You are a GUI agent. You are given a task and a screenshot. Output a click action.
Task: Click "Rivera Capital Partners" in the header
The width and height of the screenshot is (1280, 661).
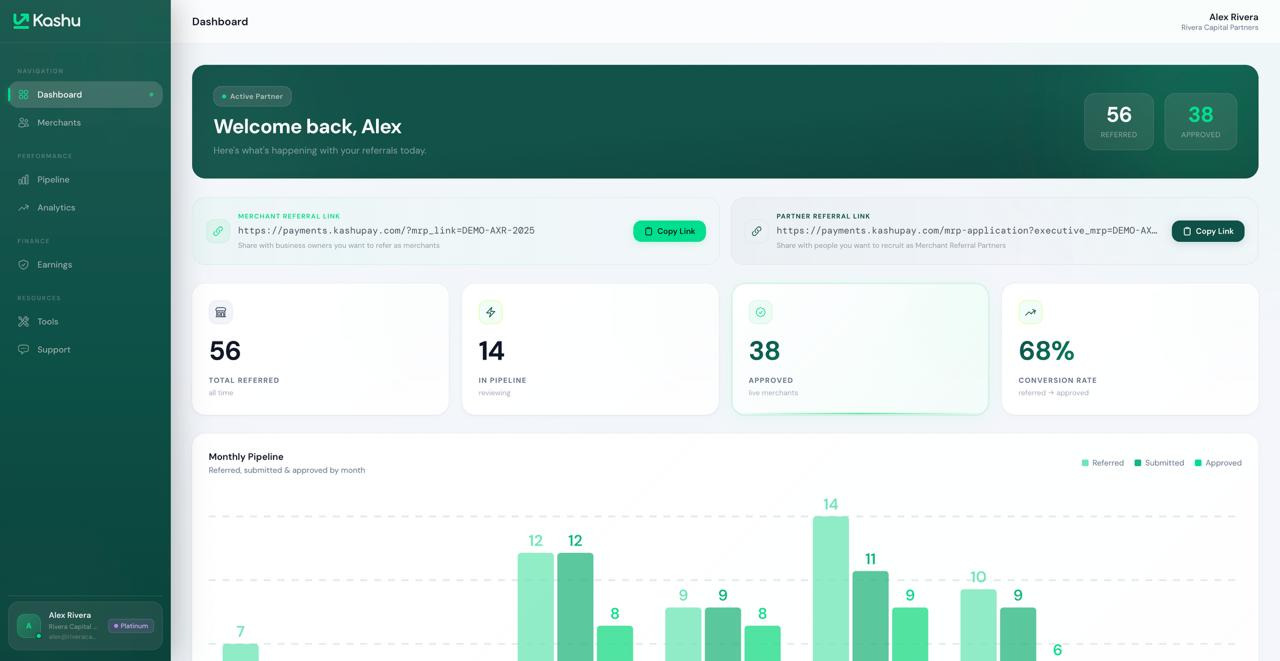coord(1220,28)
